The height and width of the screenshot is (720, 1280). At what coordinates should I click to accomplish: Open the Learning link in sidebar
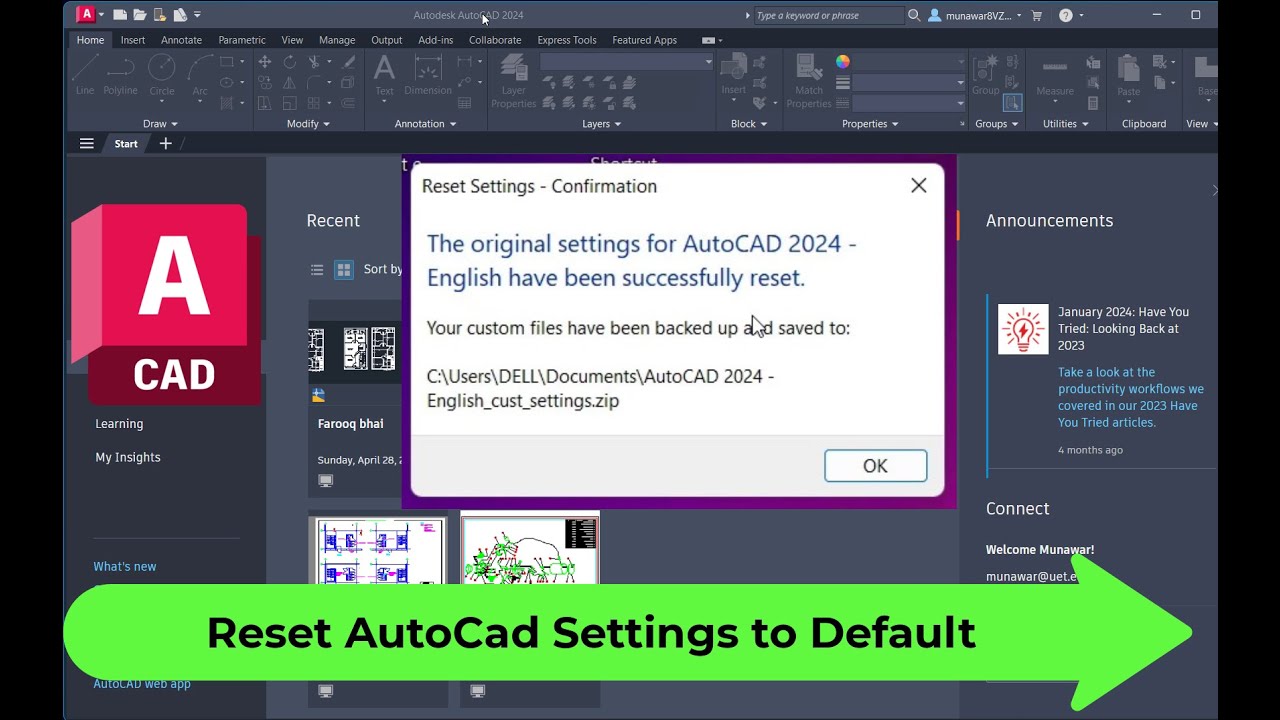[x=119, y=424]
